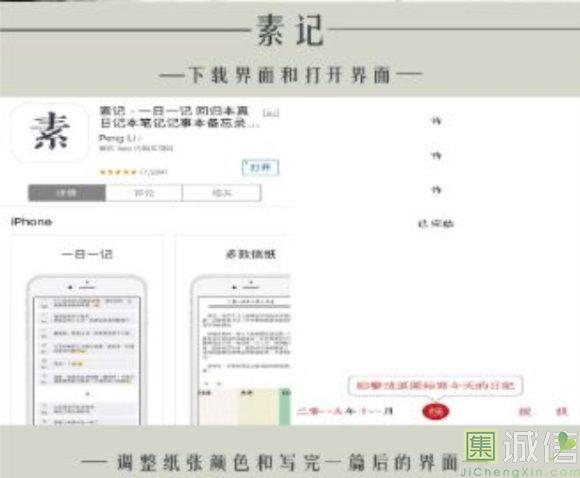Screen dimensions: 580x478
Task: Click the red tooltip bubble about today's diary
Action: pos(435,386)
